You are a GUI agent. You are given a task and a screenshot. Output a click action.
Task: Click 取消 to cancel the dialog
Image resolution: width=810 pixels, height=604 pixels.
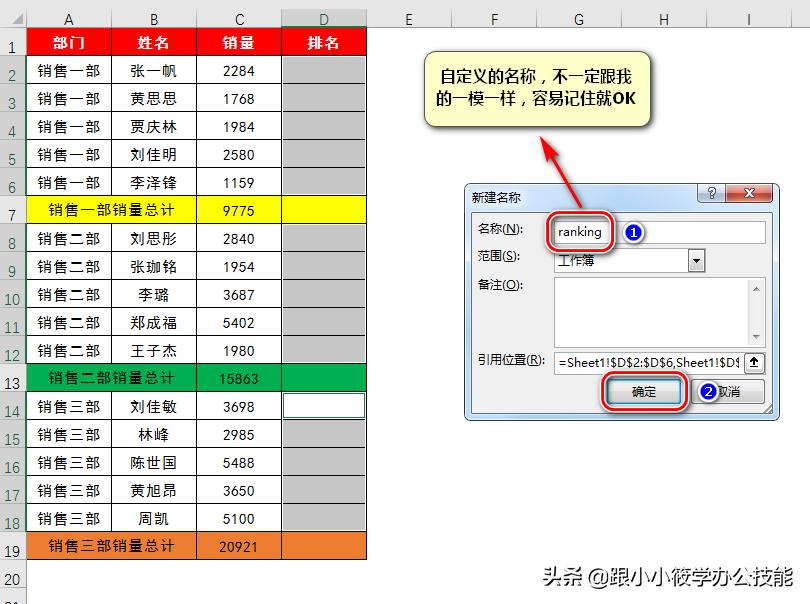click(730, 391)
